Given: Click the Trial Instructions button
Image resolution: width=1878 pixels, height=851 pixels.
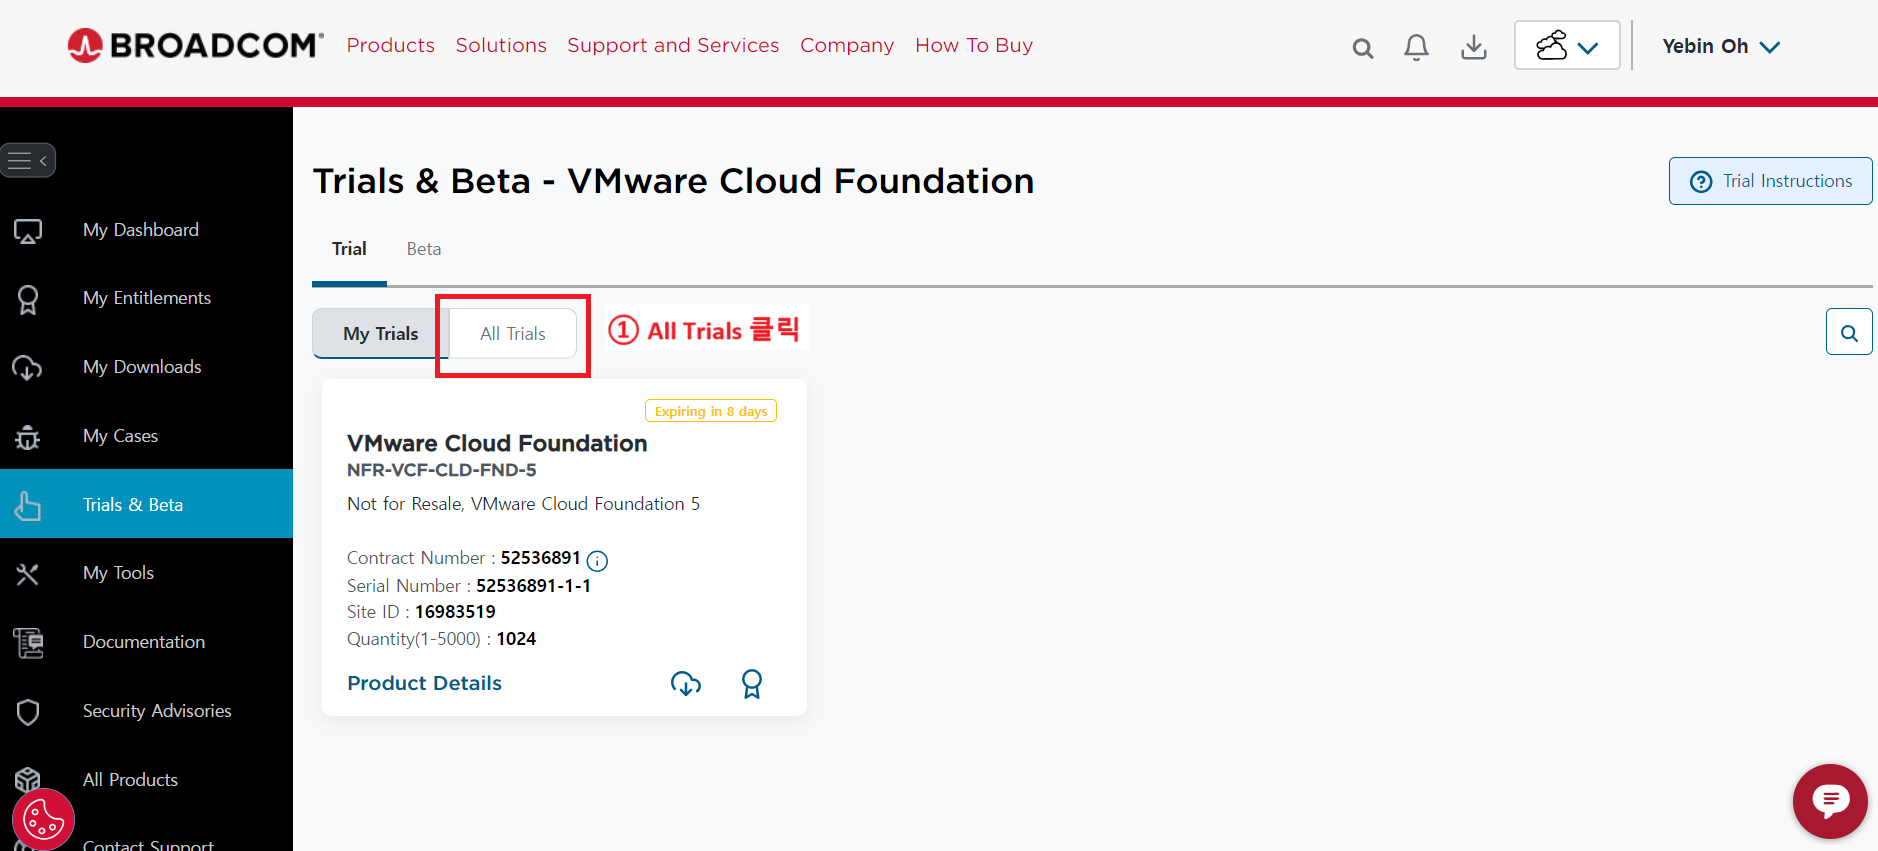Looking at the screenshot, I should point(1770,181).
